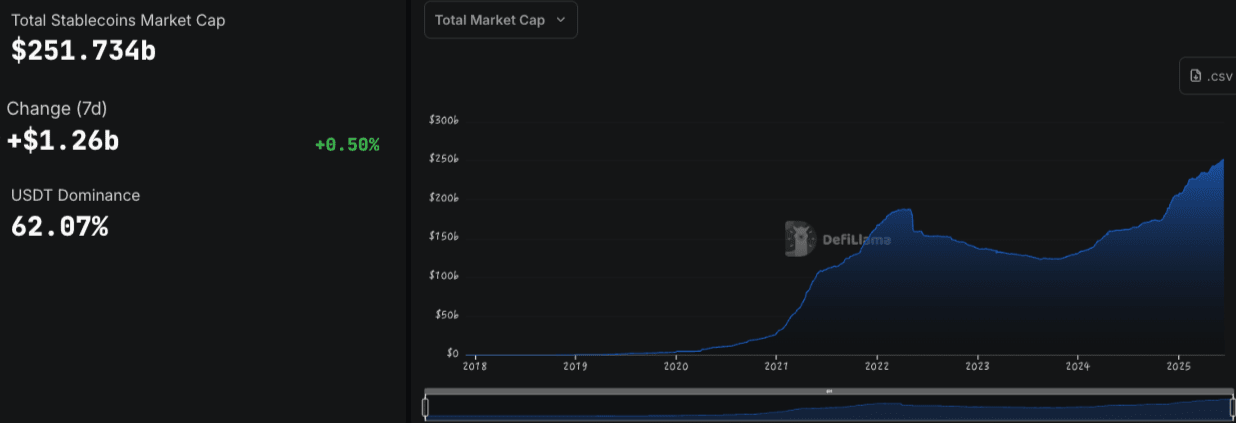Open the Total Market Cap dropdown
The height and width of the screenshot is (423, 1236).
501,20
